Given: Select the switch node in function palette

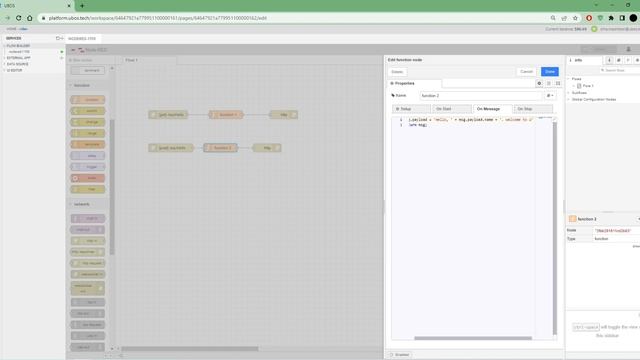Looking at the screenshot, I should point(88,111).
